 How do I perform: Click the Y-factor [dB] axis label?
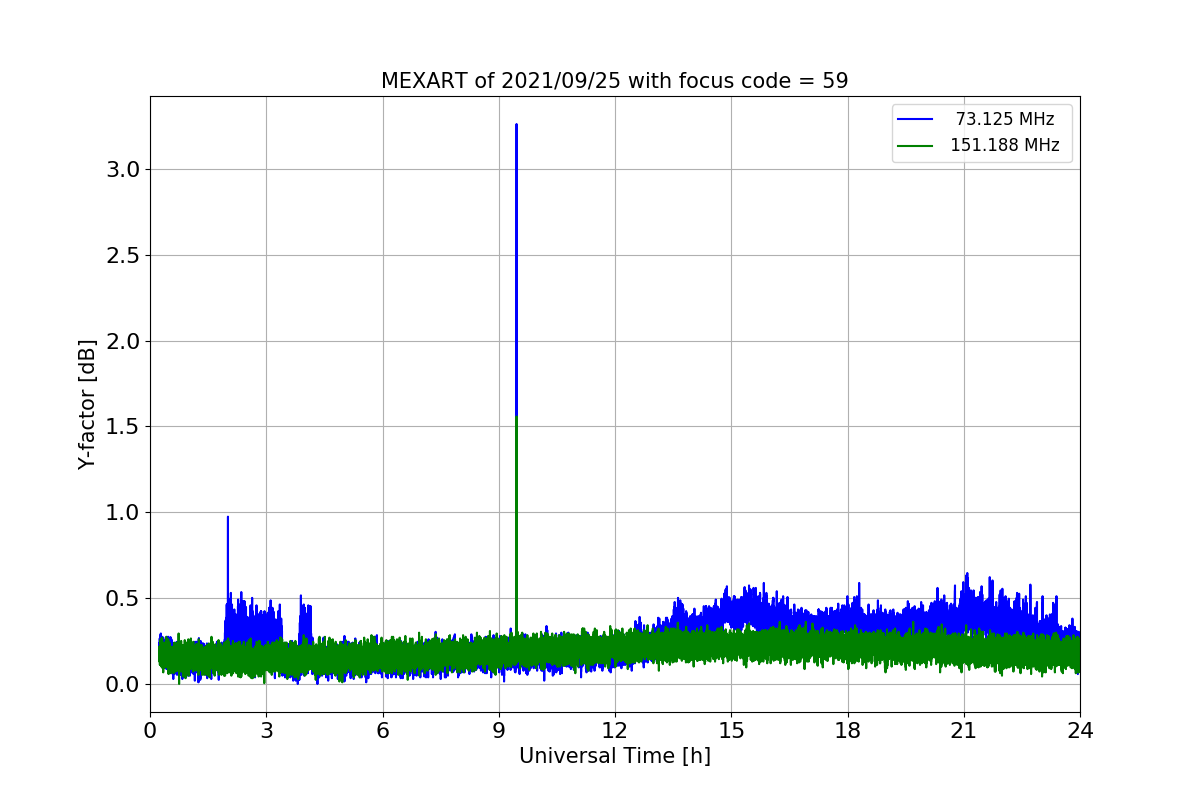(88, 404)
